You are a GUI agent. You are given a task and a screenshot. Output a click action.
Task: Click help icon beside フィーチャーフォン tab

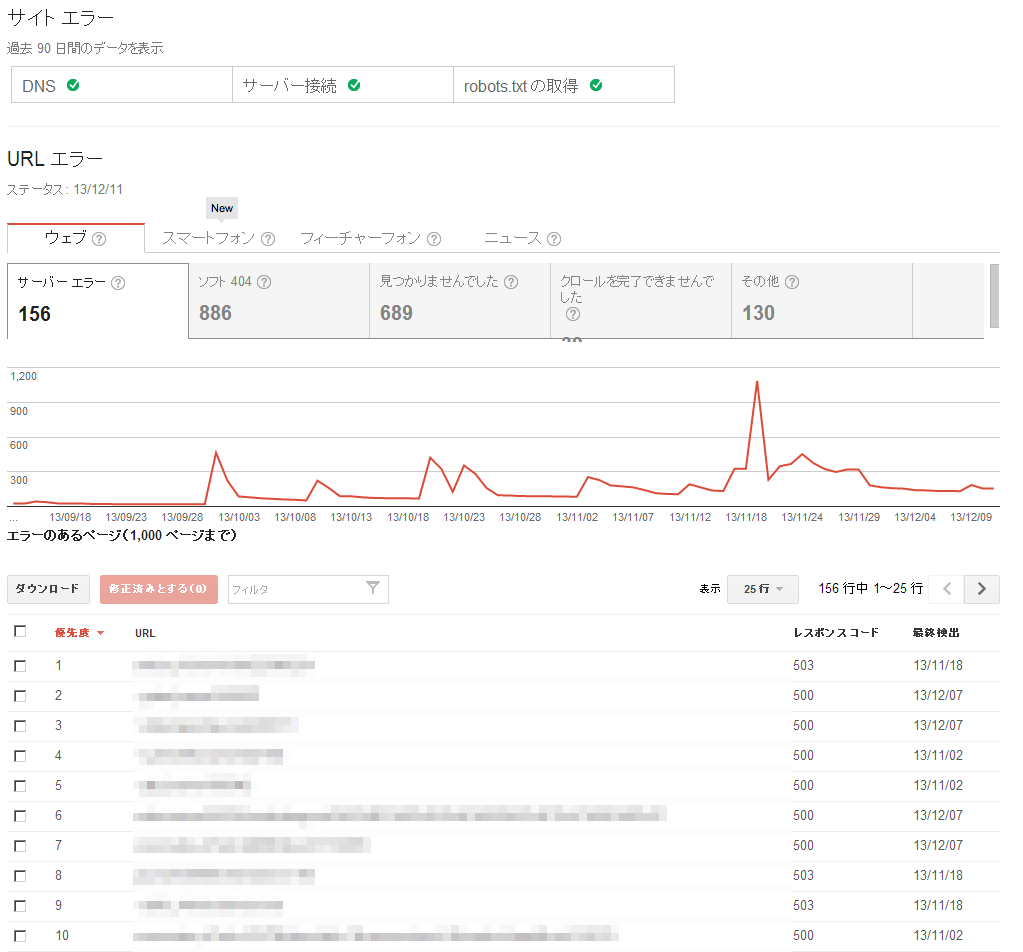point(434,239)
